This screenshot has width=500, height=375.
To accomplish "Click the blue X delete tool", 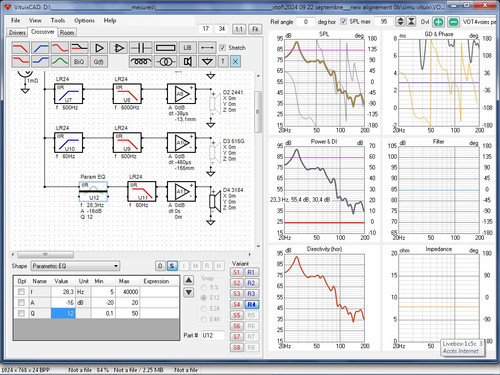I will click(235, 61).
